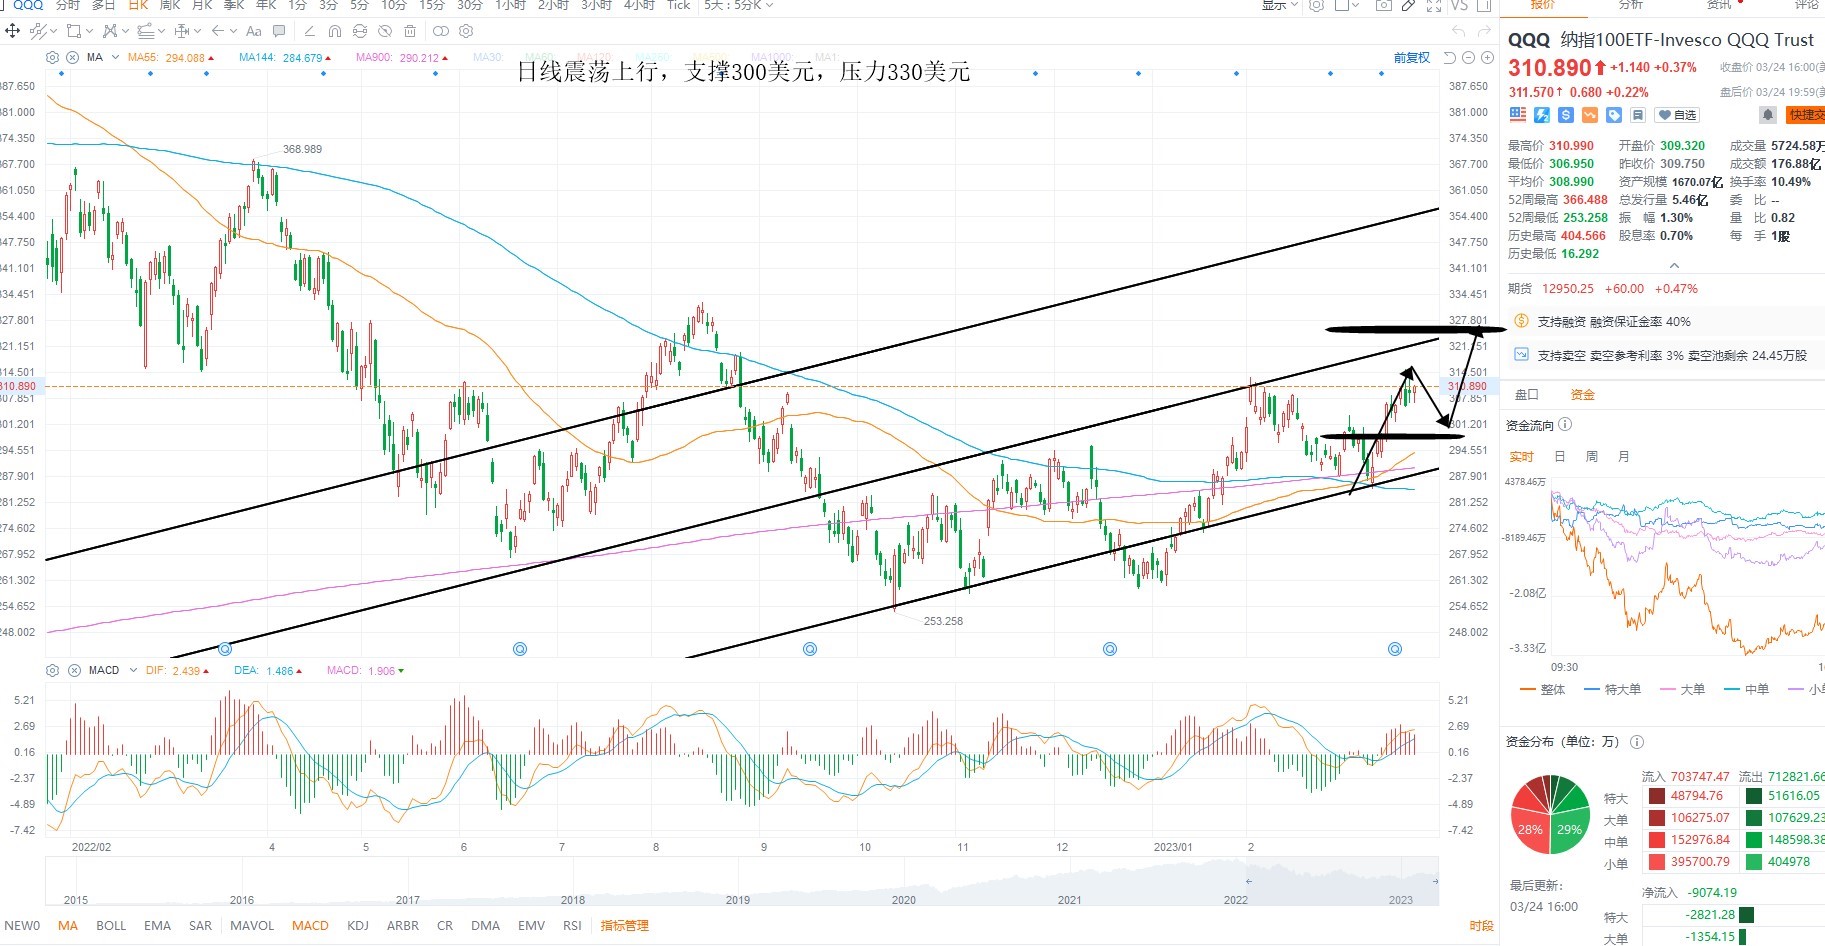Screen dimensions: 1825x946
Task: Add a text annotation (Aa) tool
Action: pos(253,31)
